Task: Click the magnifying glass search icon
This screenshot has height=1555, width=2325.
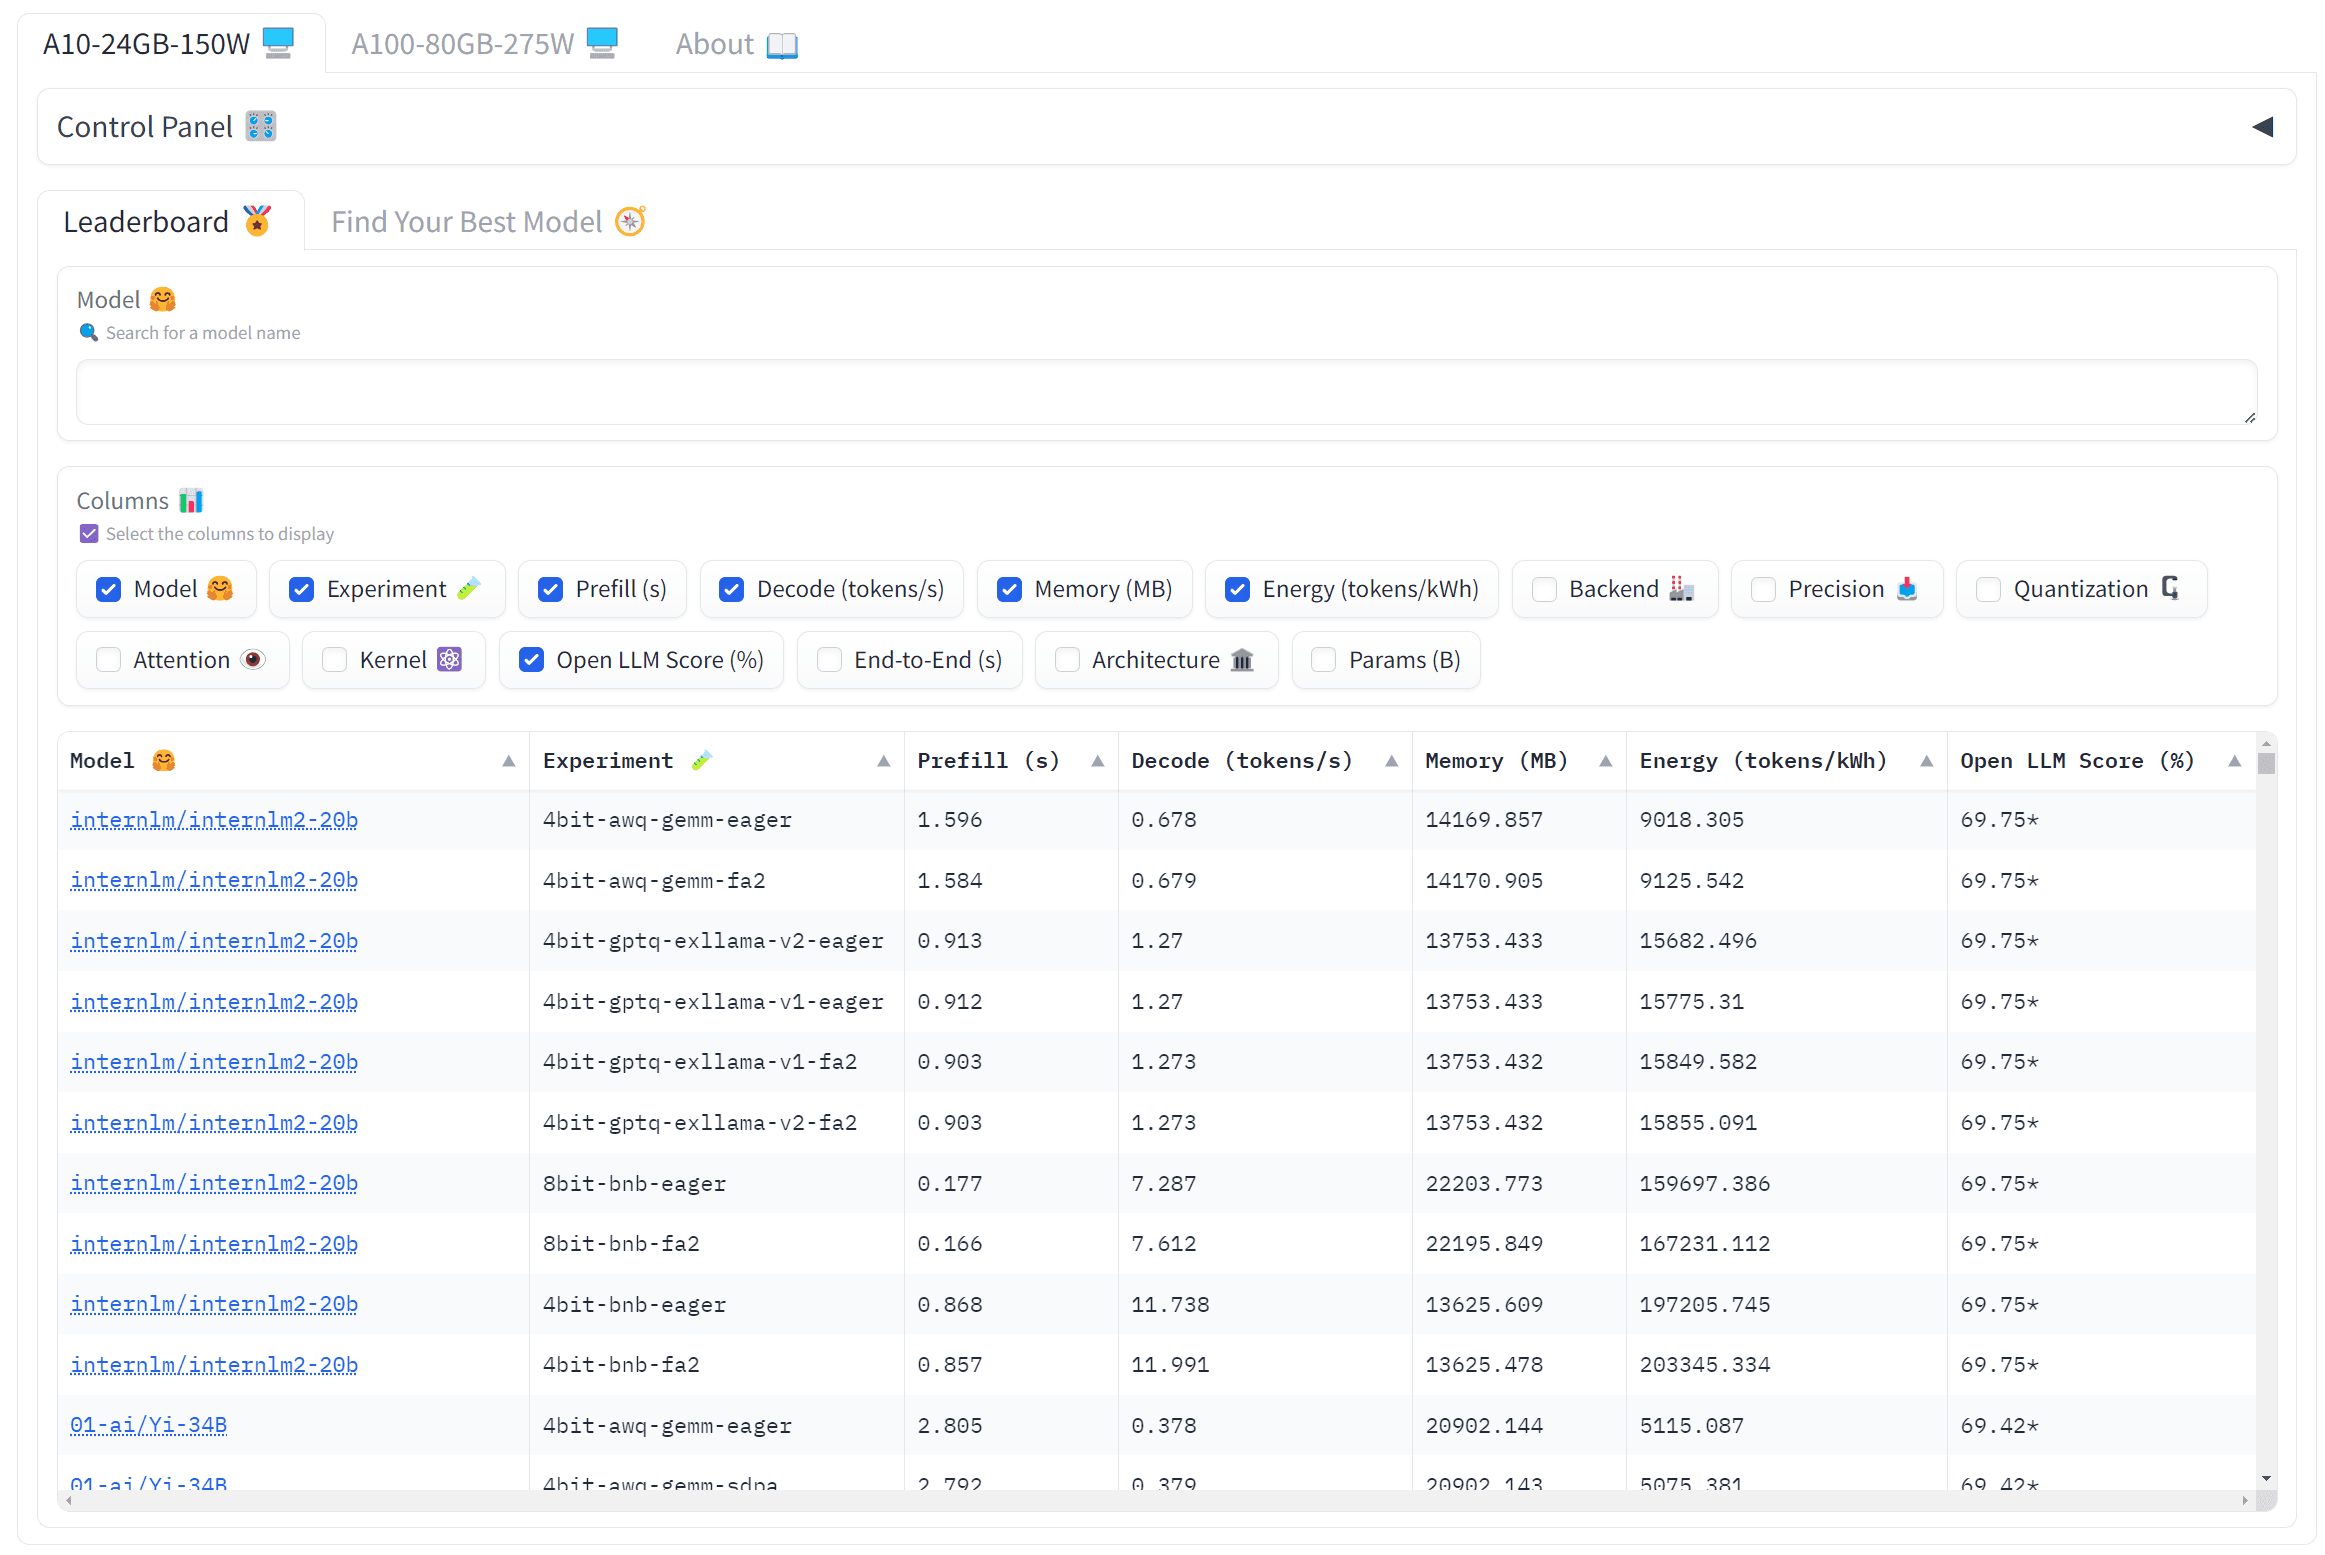Action: 88,332
